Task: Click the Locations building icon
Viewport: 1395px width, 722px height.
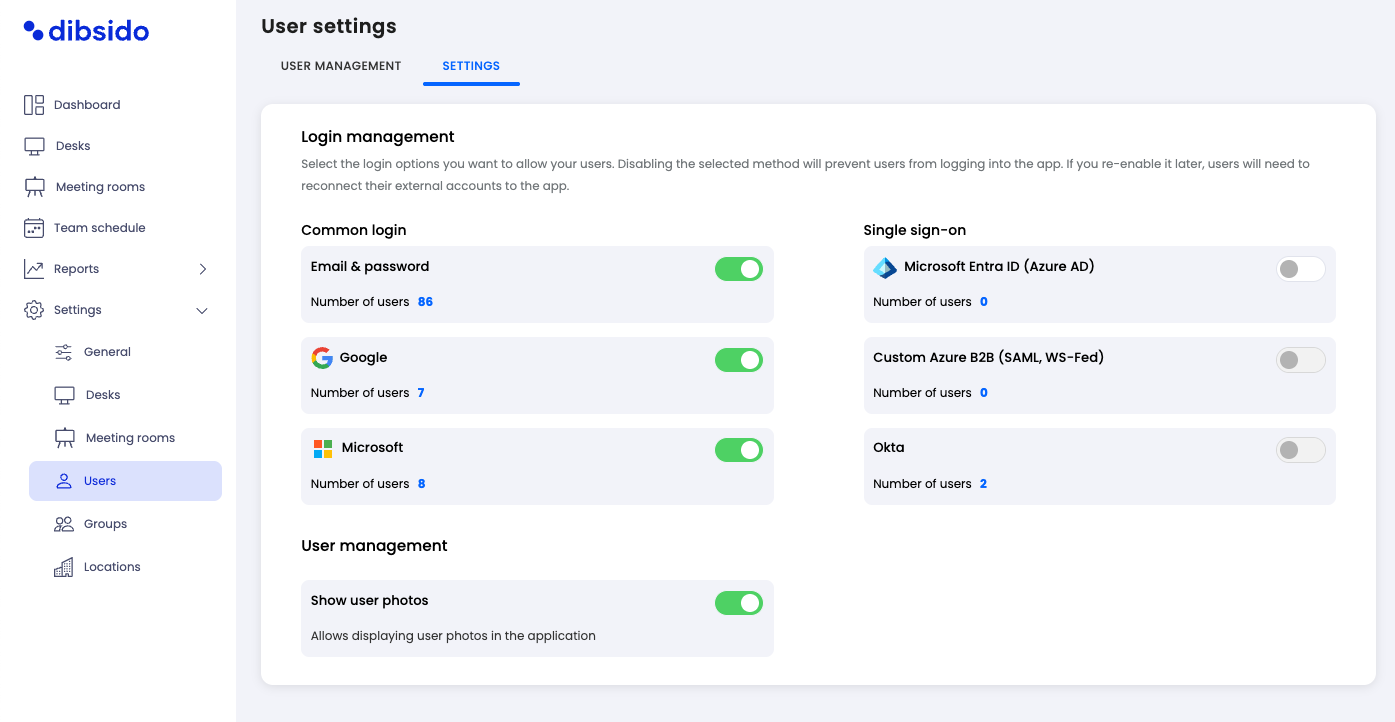Action: [64, 567]
